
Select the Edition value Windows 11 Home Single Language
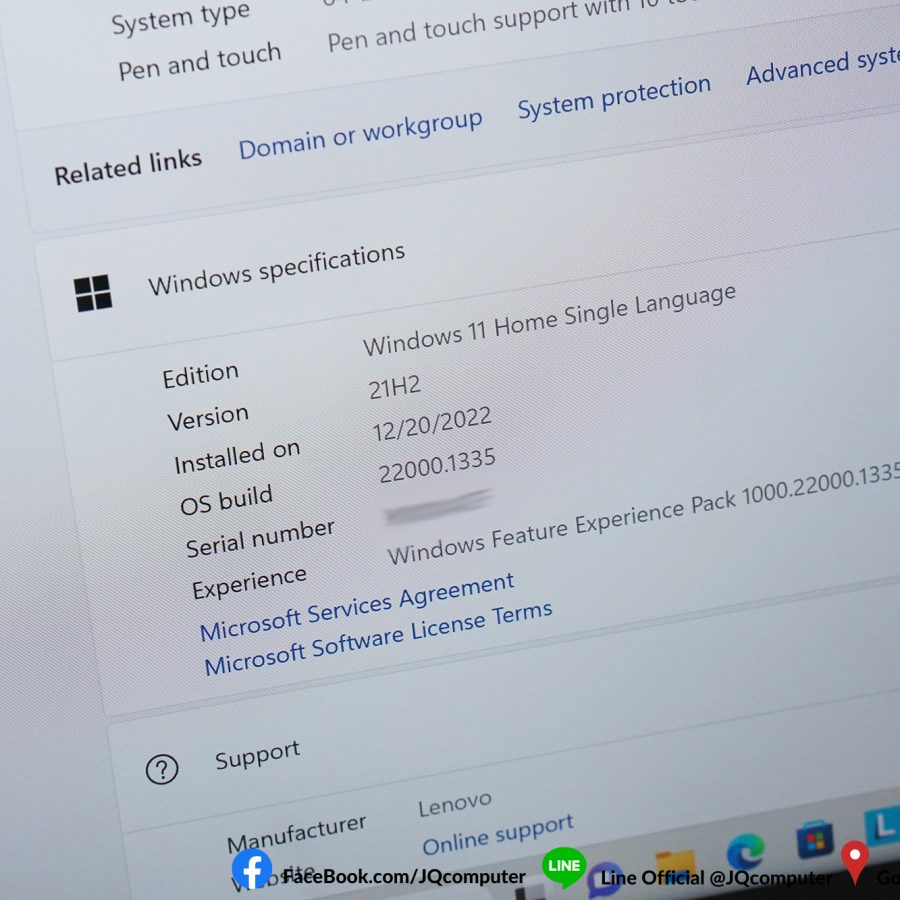click(549, 320)
